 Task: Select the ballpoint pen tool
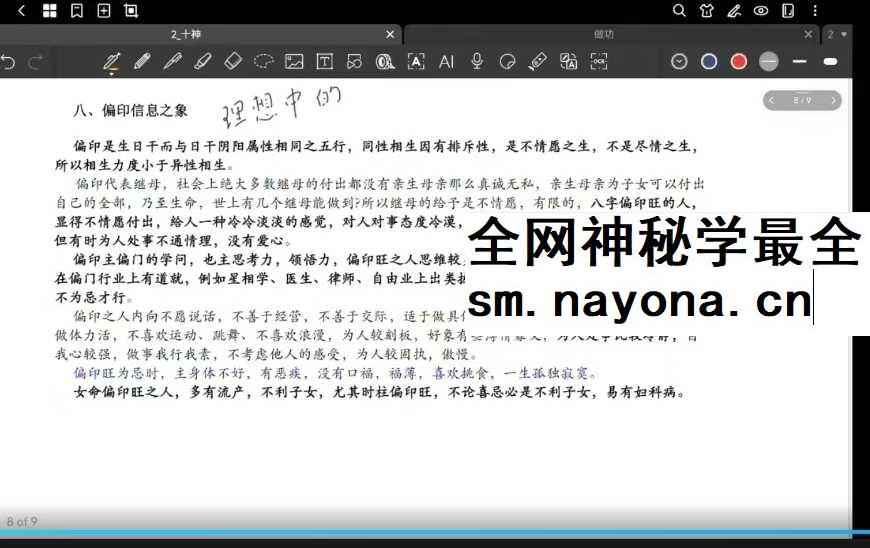(x=173, y=61)
